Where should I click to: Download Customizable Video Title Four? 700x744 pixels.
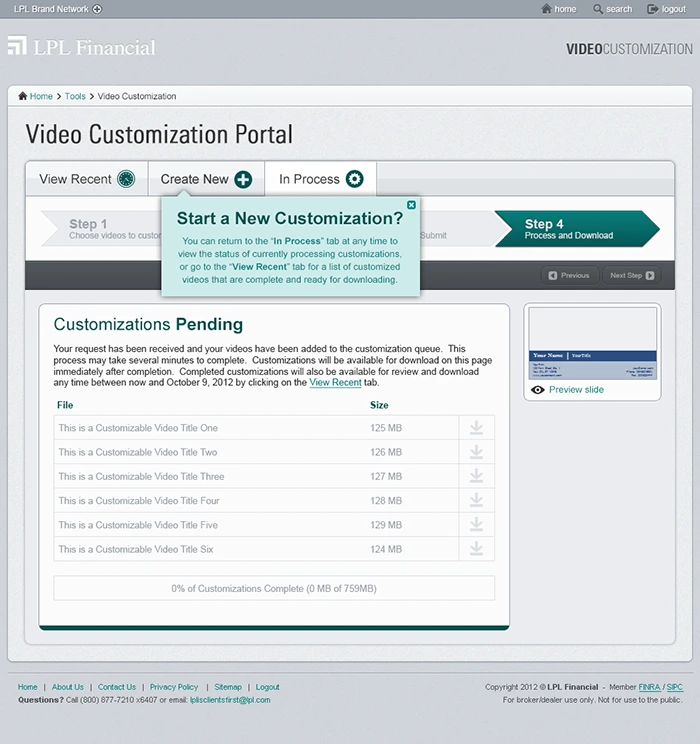pos(476,500)
